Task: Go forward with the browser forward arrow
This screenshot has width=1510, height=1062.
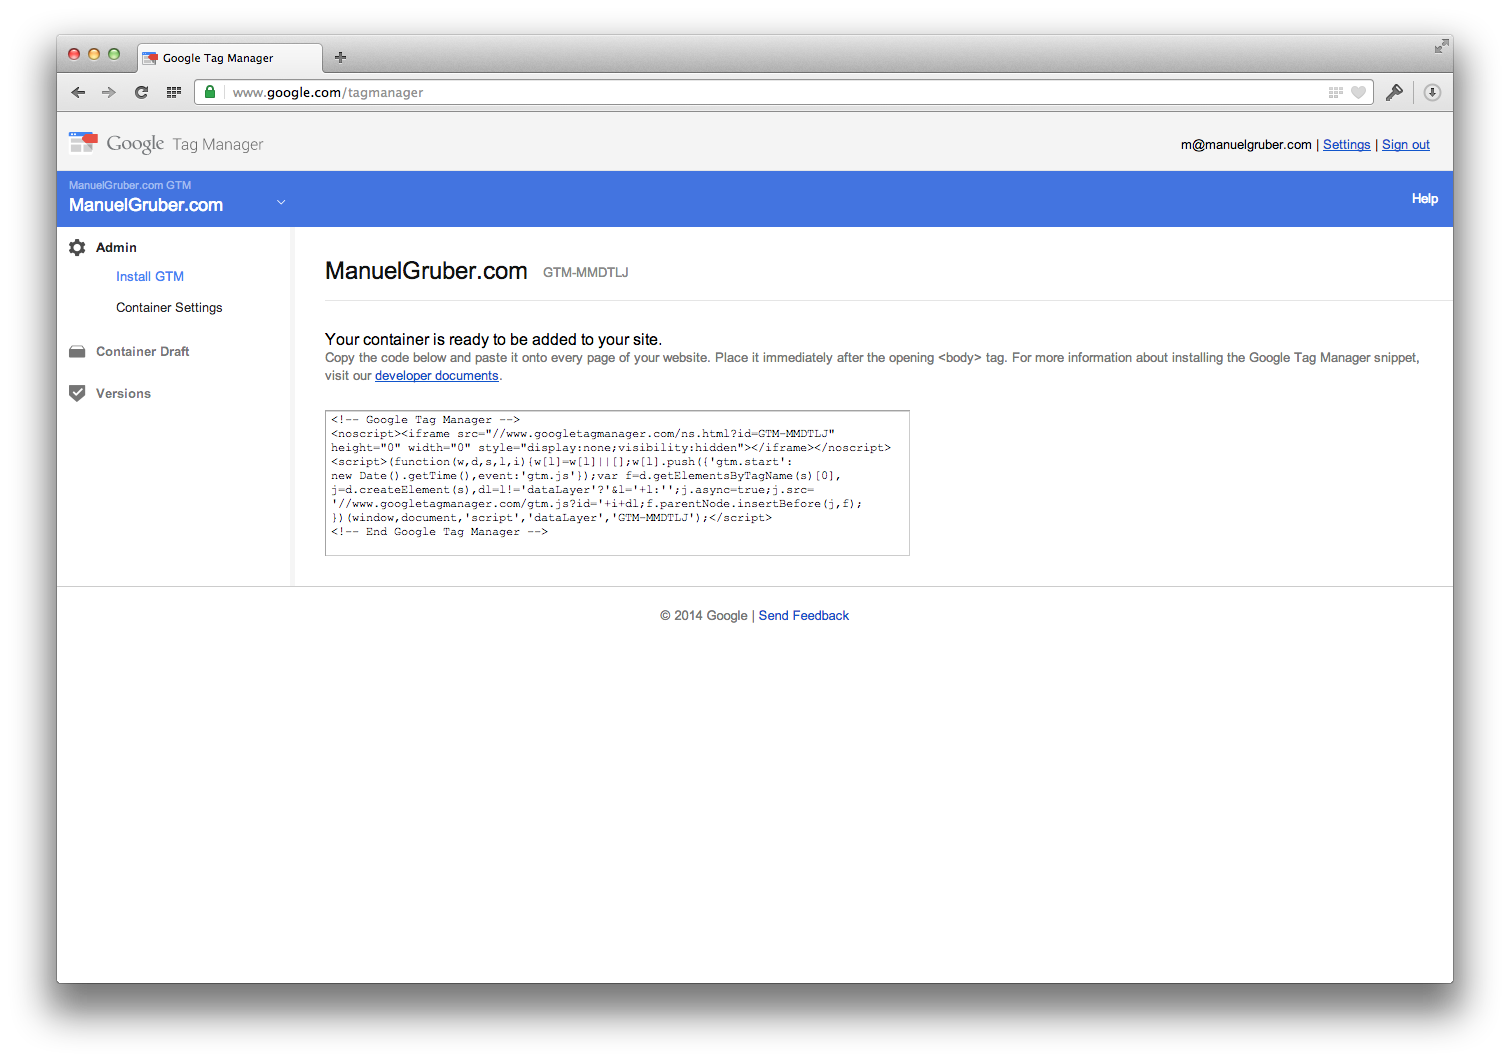Action: click(109, 92)
